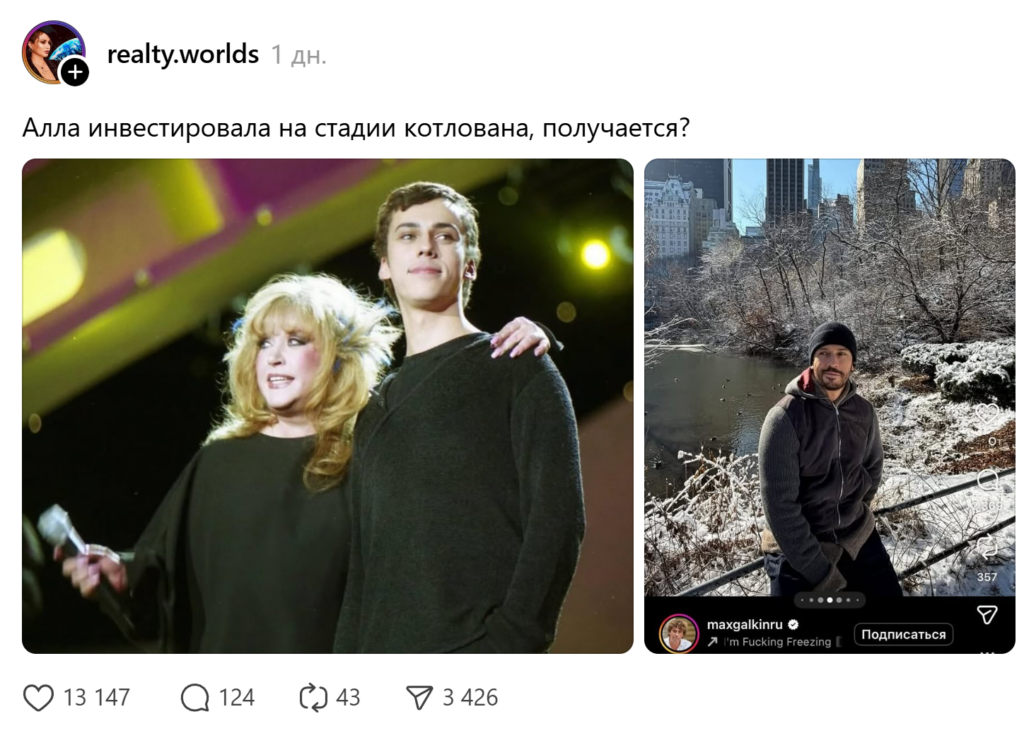Open the concert stage photo
Image resolution: width=1024 pixels, height=731 pixels.
pos(328,406)
